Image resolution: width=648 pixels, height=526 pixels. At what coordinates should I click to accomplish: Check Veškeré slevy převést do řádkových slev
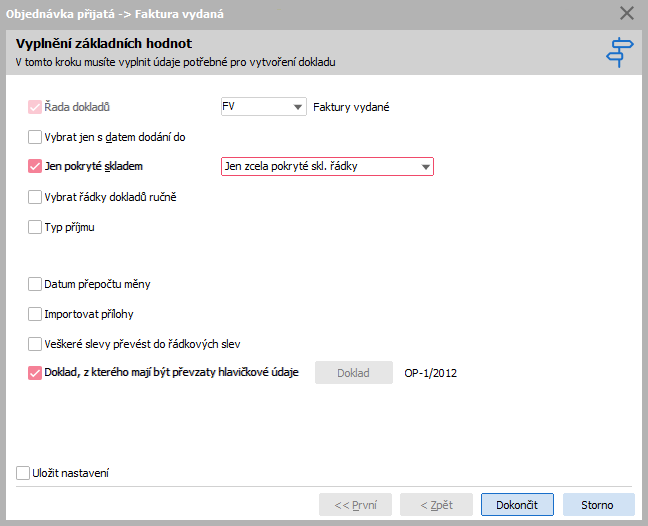36,344
